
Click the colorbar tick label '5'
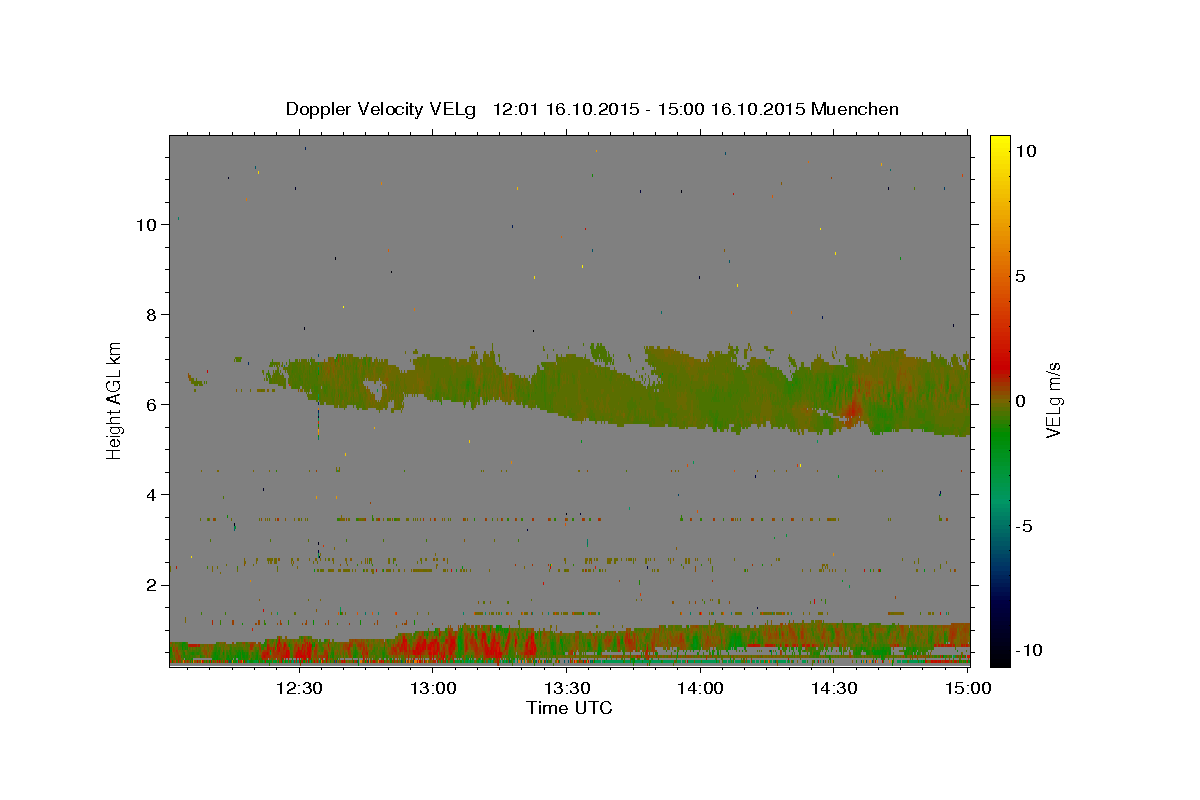(x=1021, y=276)
